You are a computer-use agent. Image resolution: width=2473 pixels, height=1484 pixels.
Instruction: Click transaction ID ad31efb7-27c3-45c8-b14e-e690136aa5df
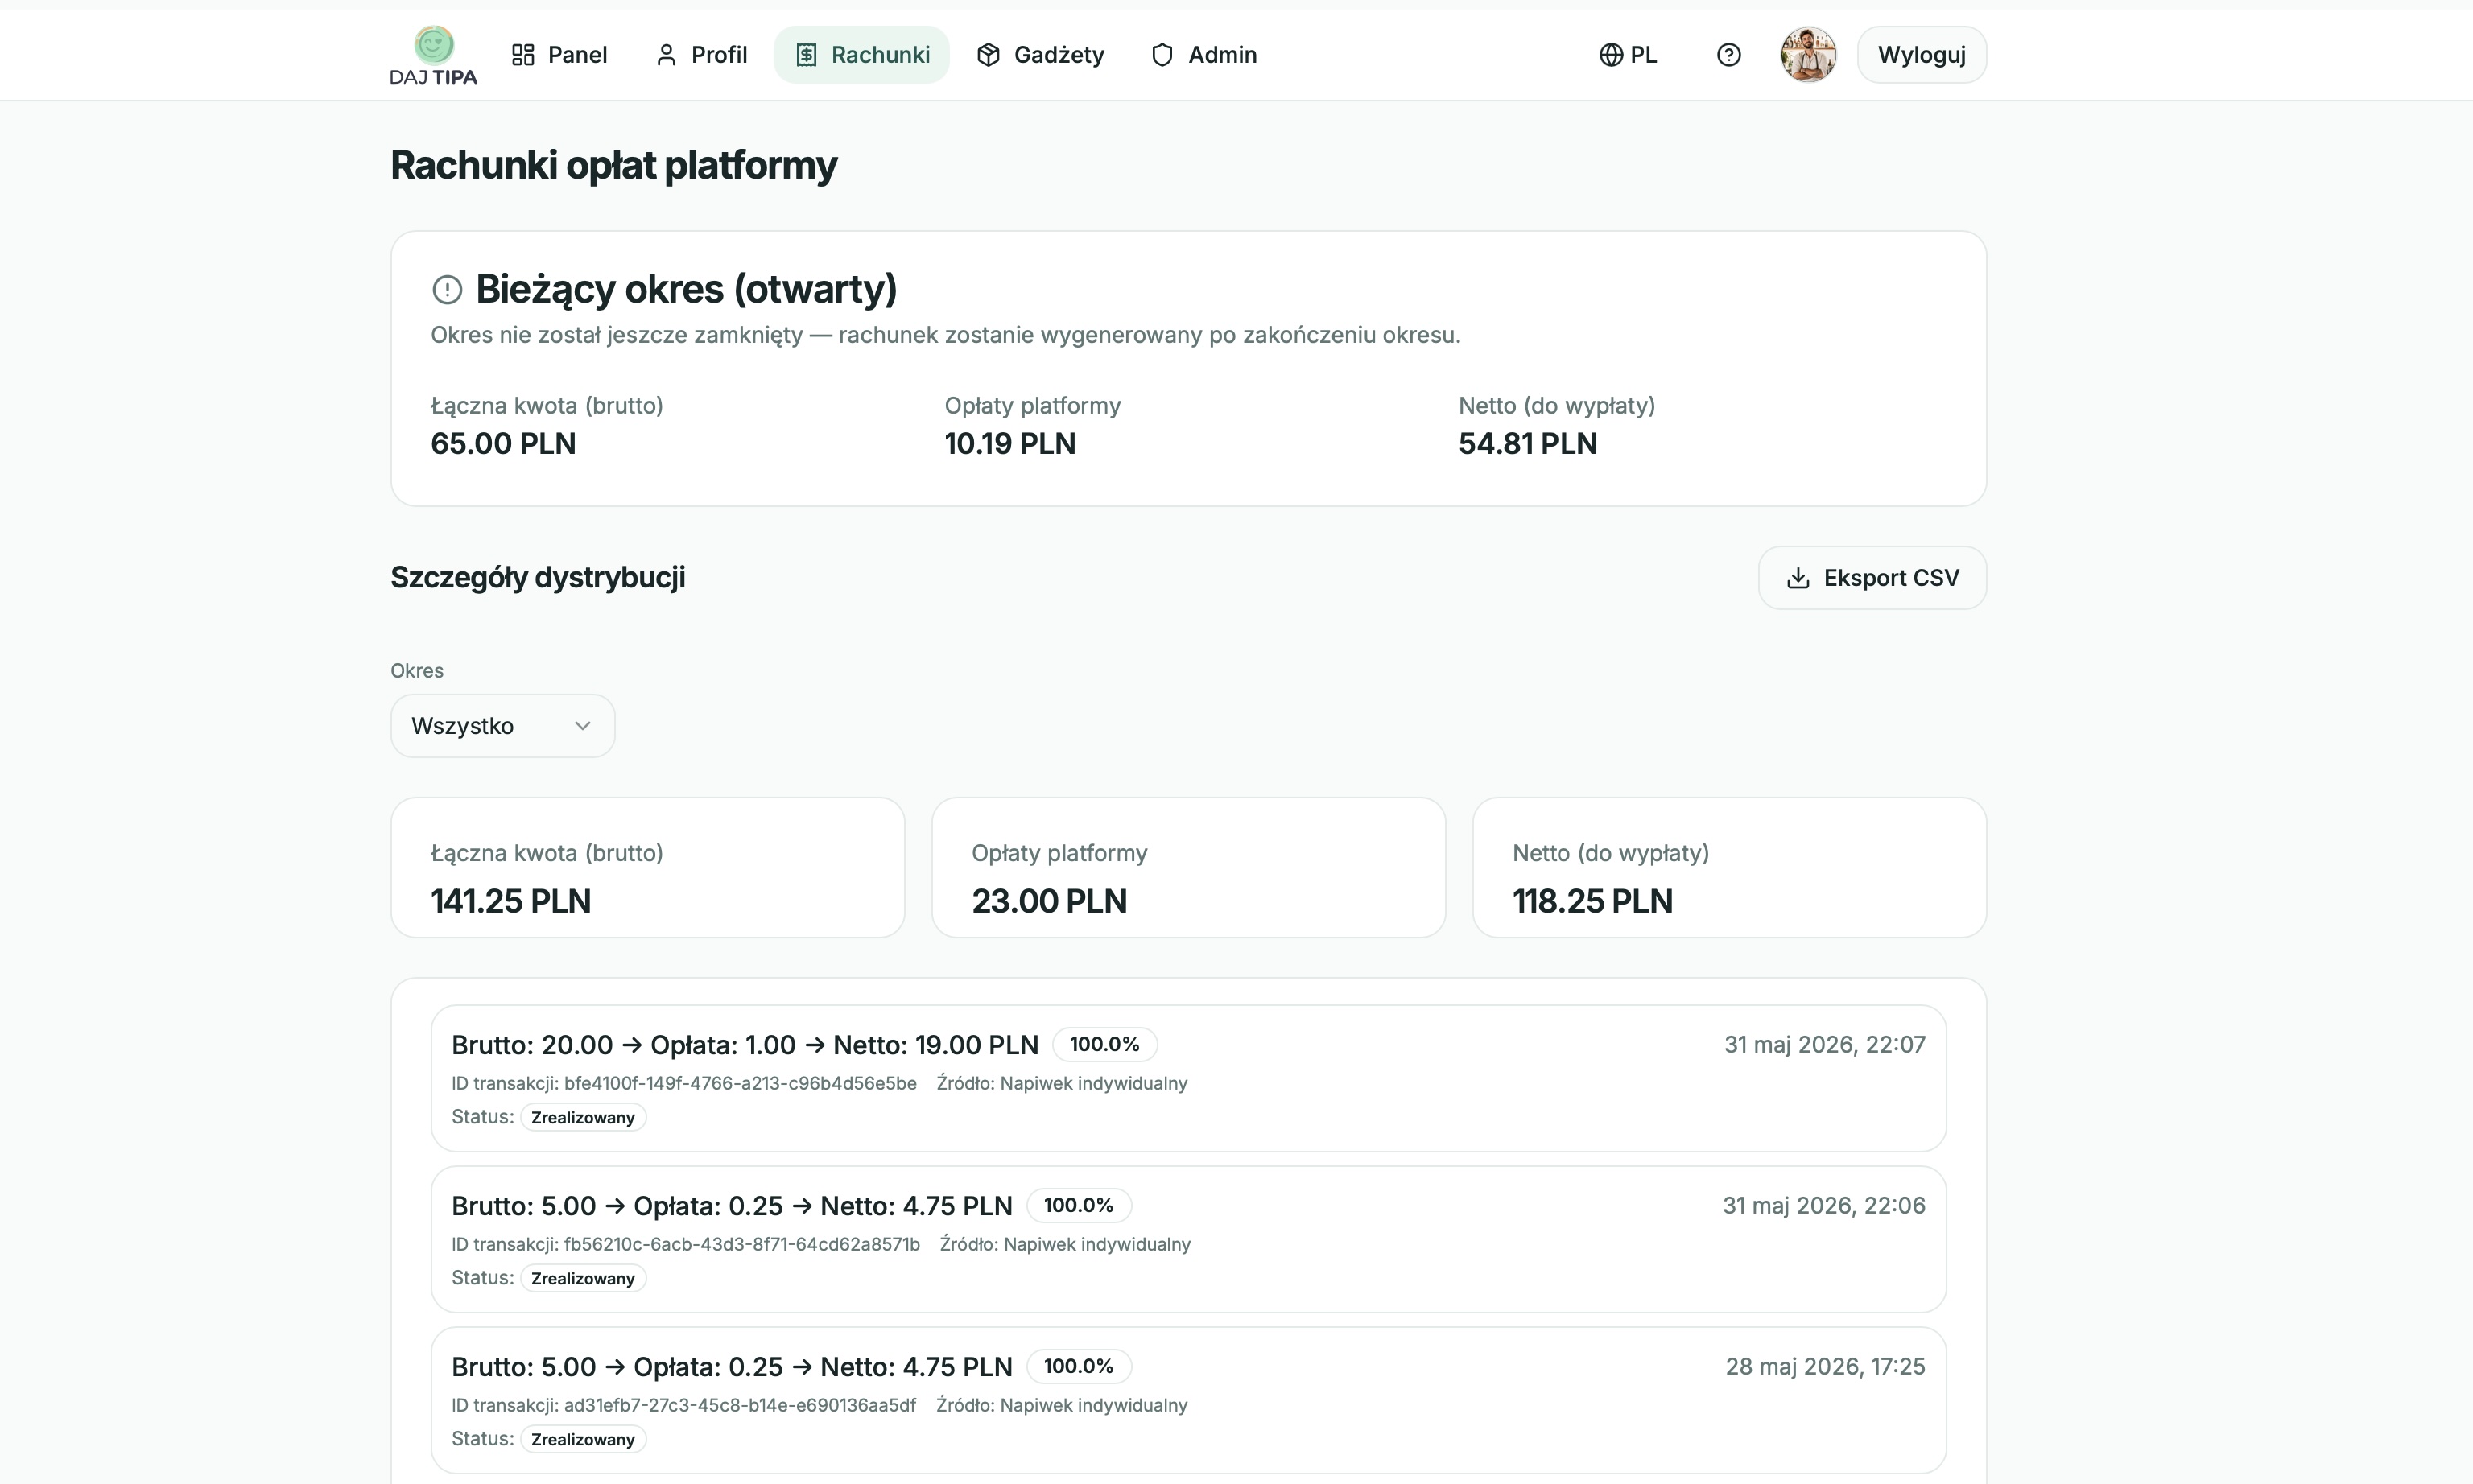tap(740, 1405)
